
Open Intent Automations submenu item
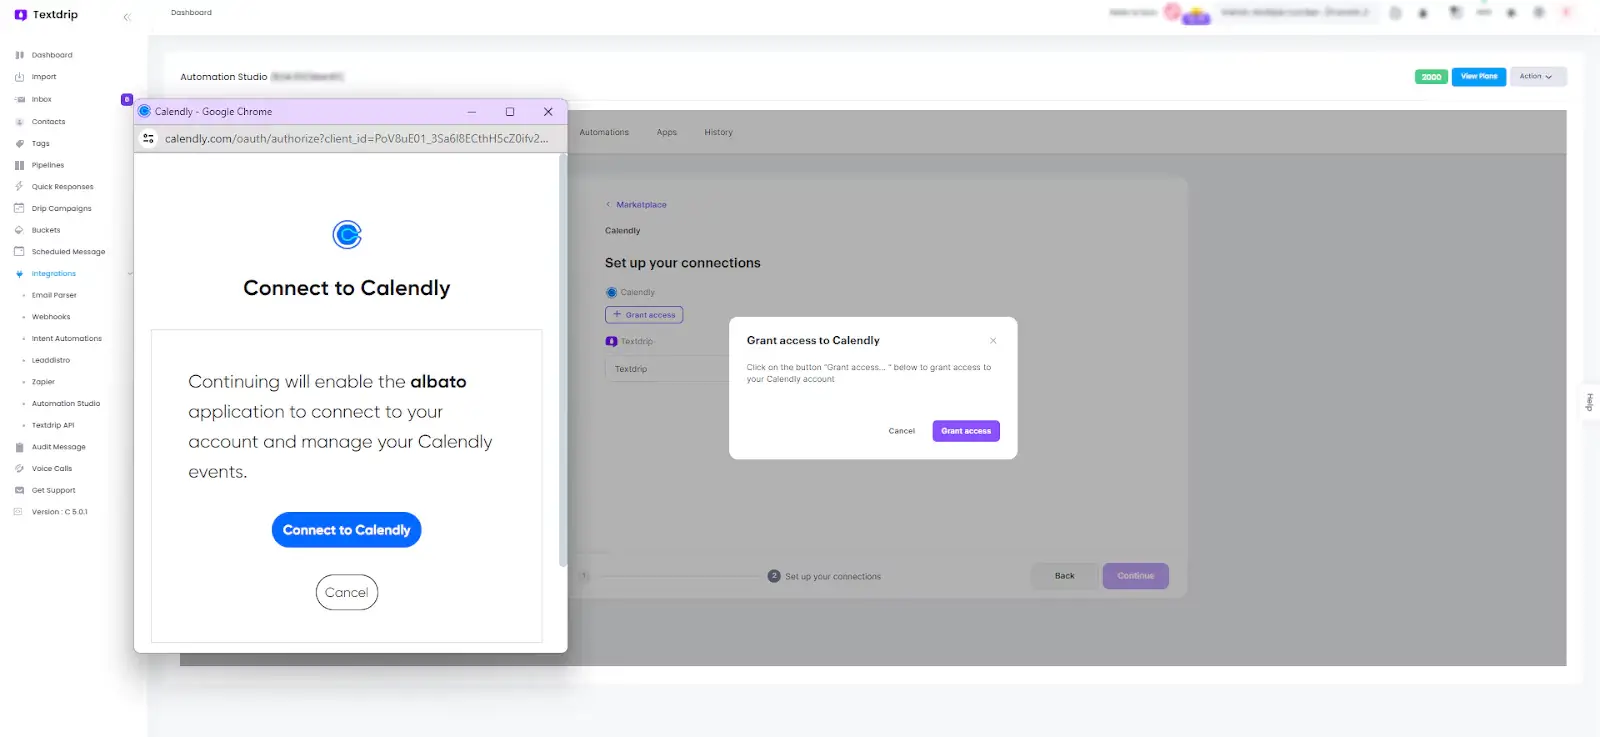point(67,339)
